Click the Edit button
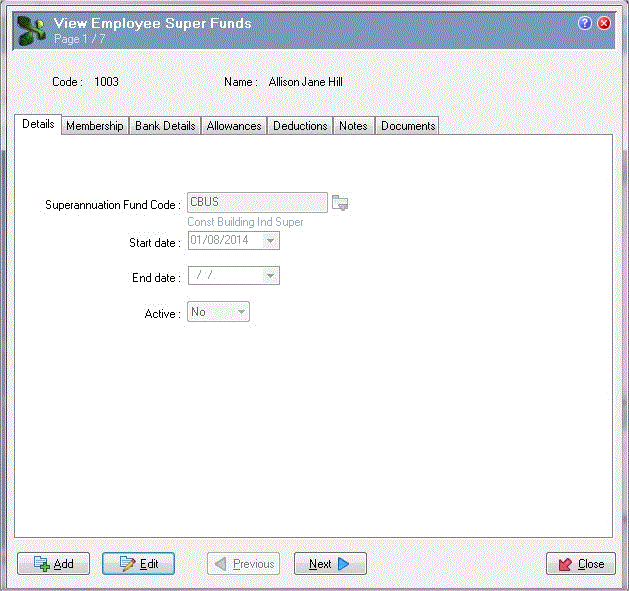The image size is (629, 591). pos(138,564)
